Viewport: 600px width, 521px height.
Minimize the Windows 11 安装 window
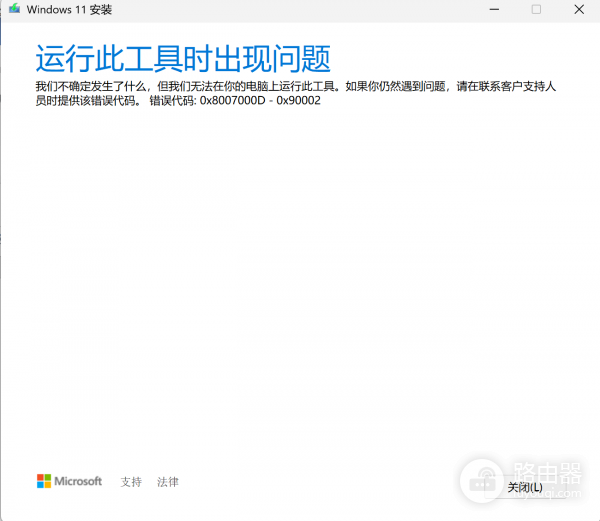(x=494, y=9)
